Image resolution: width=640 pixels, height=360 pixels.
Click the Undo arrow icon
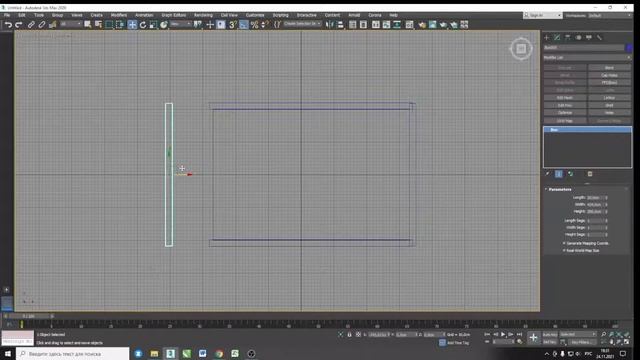[8, 25]
